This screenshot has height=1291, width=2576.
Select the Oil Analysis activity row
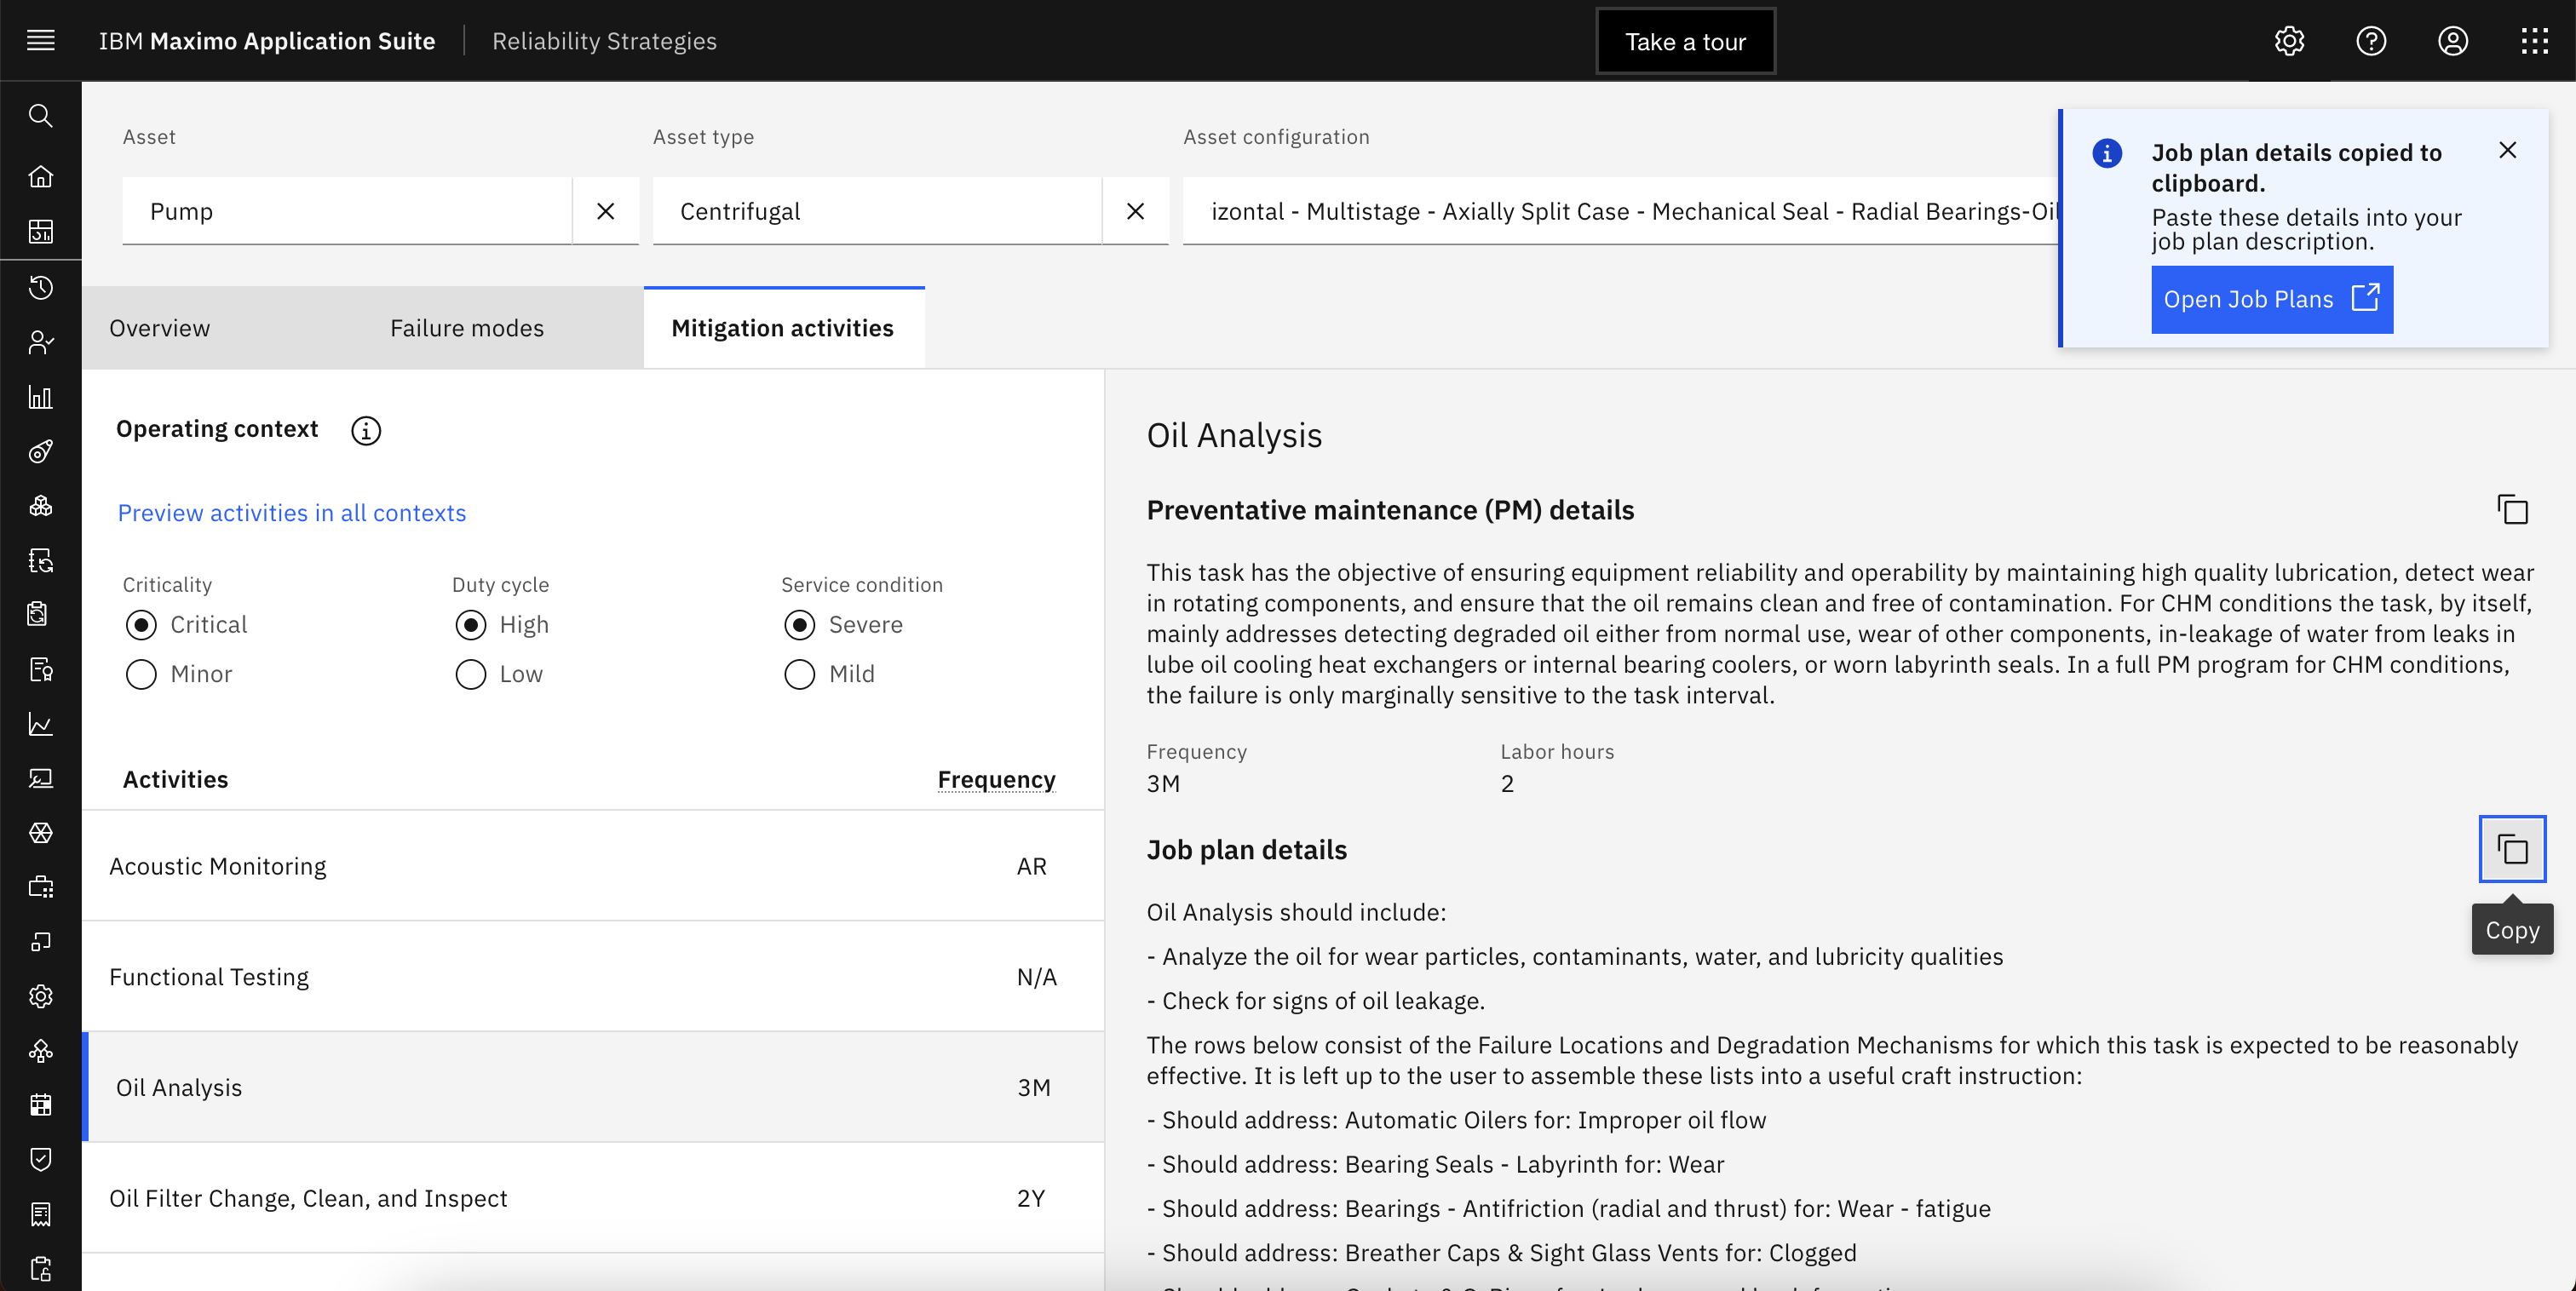coord(593,1087)
